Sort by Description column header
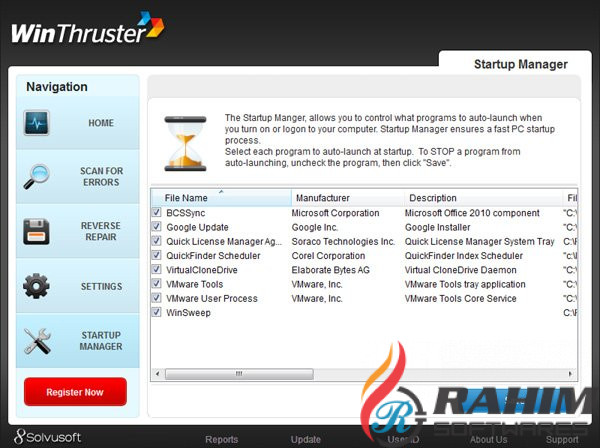 coord(483,198)
